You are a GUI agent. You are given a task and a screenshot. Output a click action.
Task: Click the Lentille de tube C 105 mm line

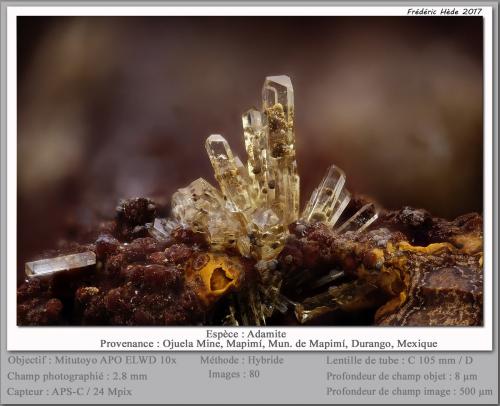[399, 360]
